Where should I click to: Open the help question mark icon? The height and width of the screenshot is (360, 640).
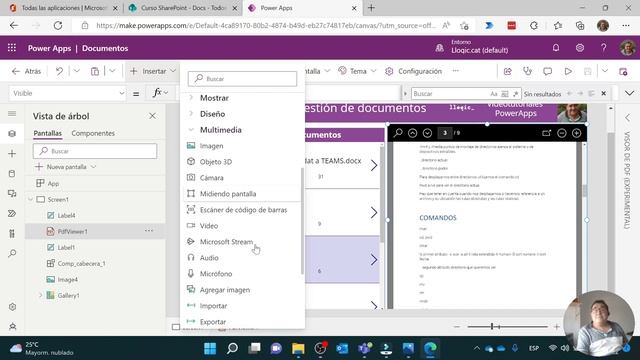coord(603,48)
